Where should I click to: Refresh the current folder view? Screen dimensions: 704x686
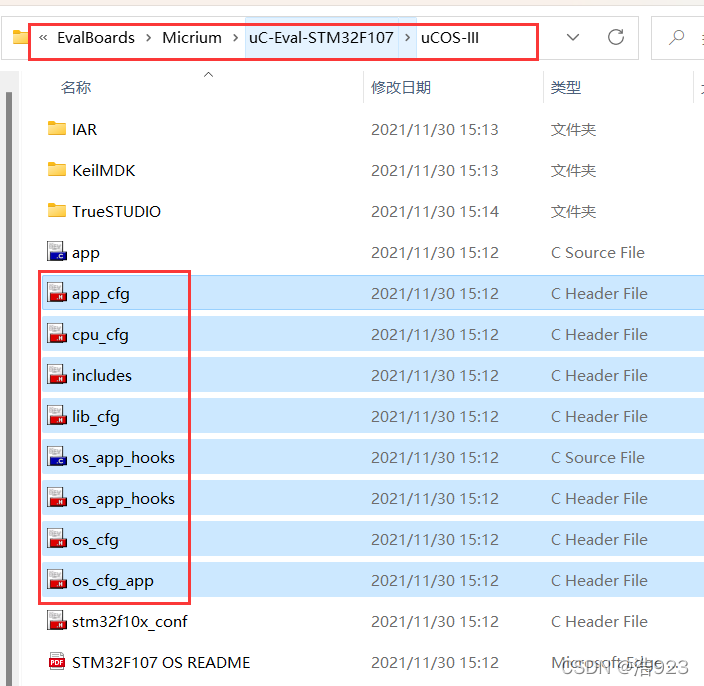(616, 37)
